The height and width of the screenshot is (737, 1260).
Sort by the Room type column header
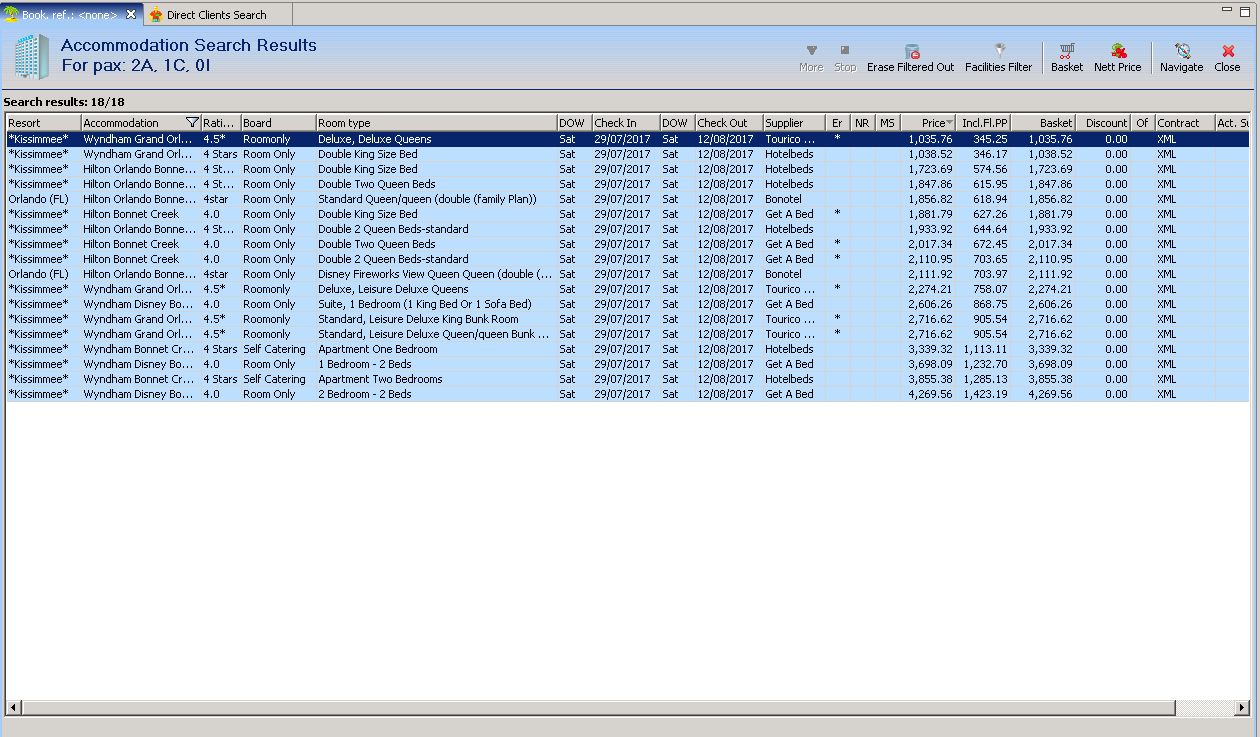tap(436, 123)
